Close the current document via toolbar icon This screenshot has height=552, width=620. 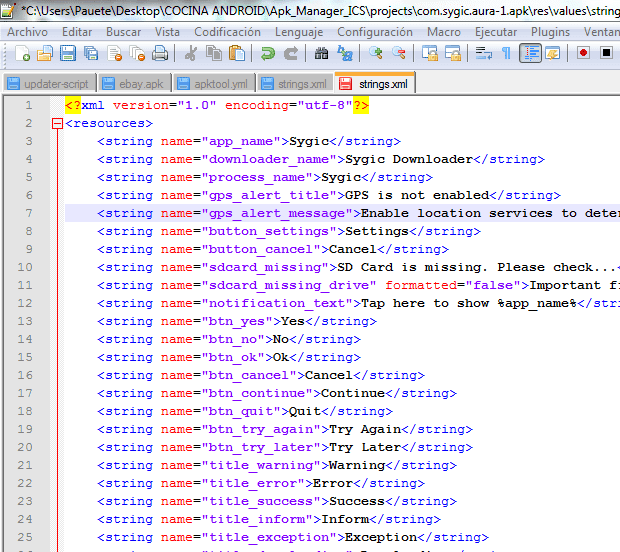pyautogui.click(x=115, y=53)
